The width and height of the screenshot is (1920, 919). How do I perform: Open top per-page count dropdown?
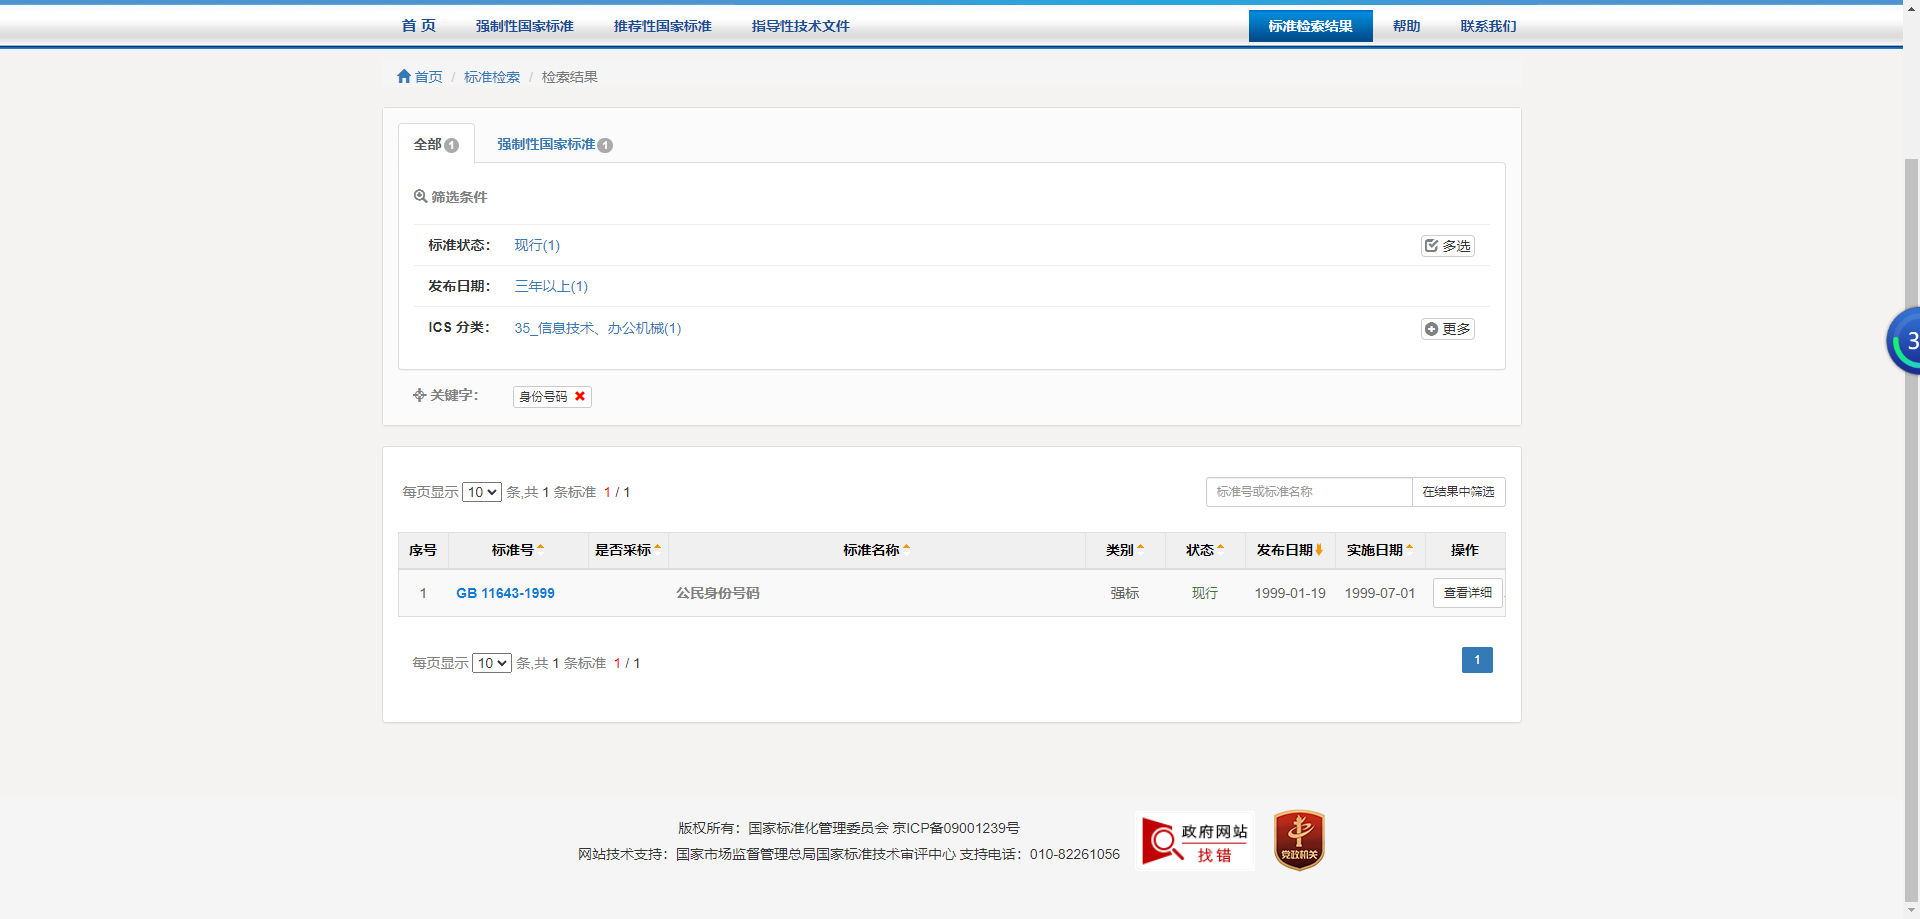coord(482,492)
